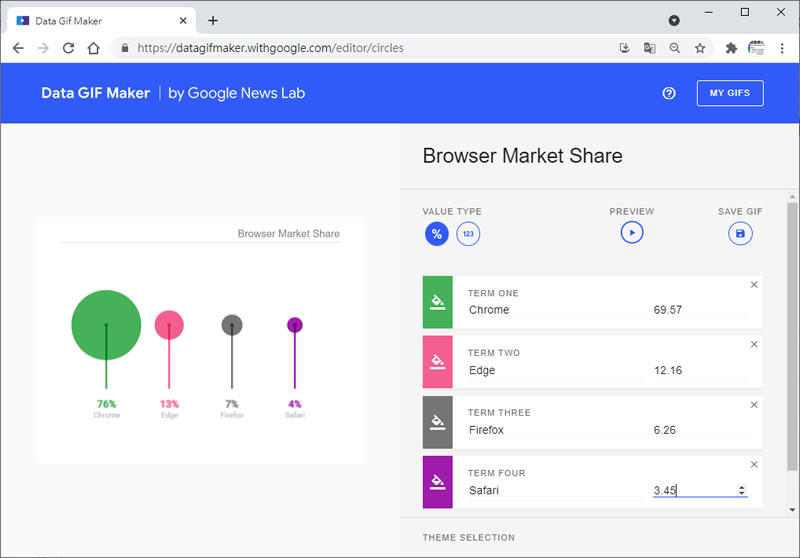Select the percent value type
The image size is (800, 558).
tap(436, 234)
